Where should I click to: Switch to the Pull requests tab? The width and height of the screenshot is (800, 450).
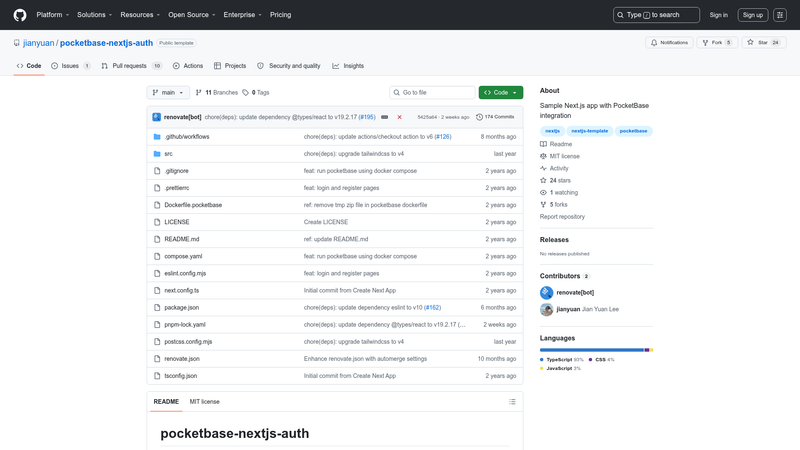(132, 66)
